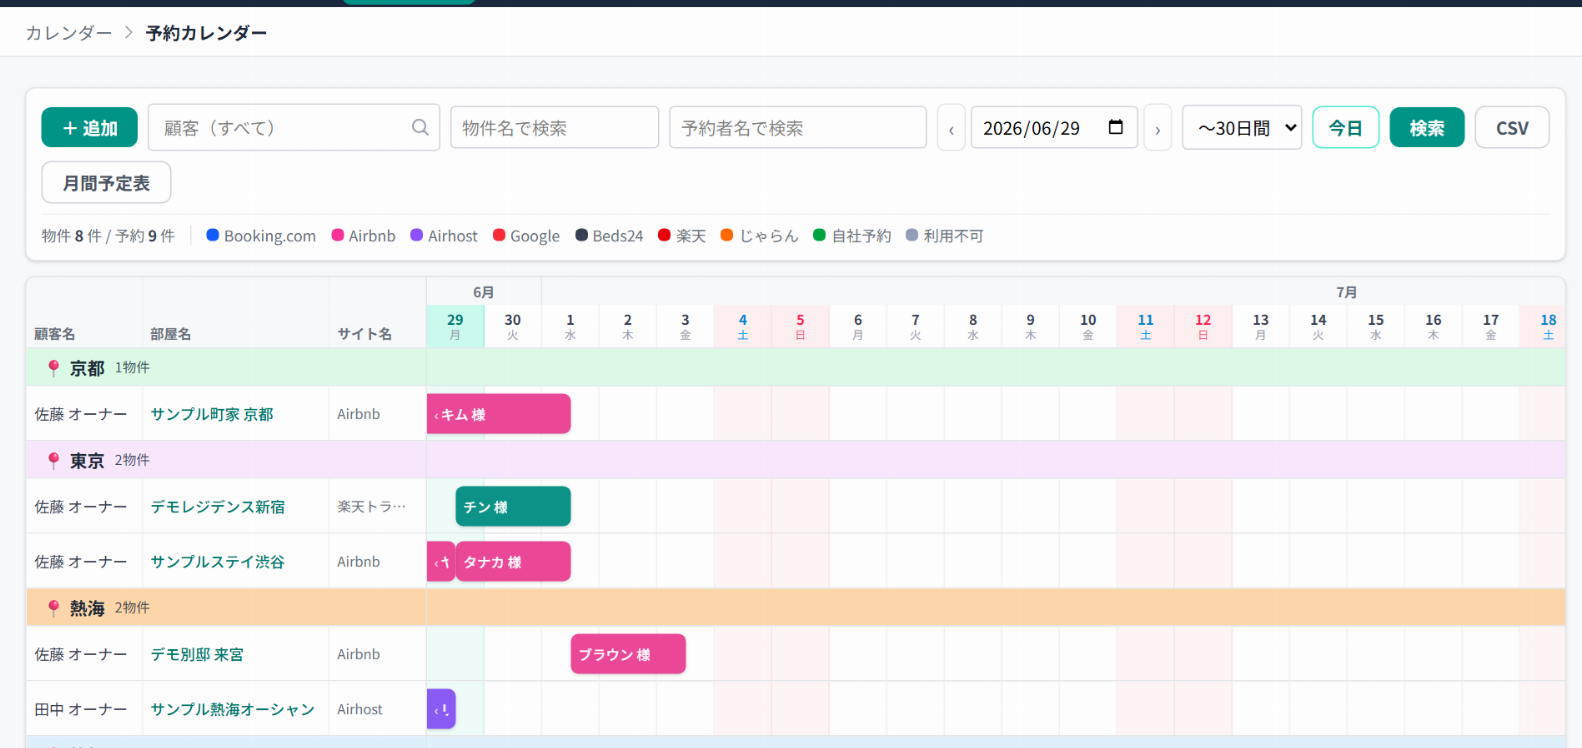Select the June 30 date column header
This screenshot has width=1582, height=748.
point(513,327)
